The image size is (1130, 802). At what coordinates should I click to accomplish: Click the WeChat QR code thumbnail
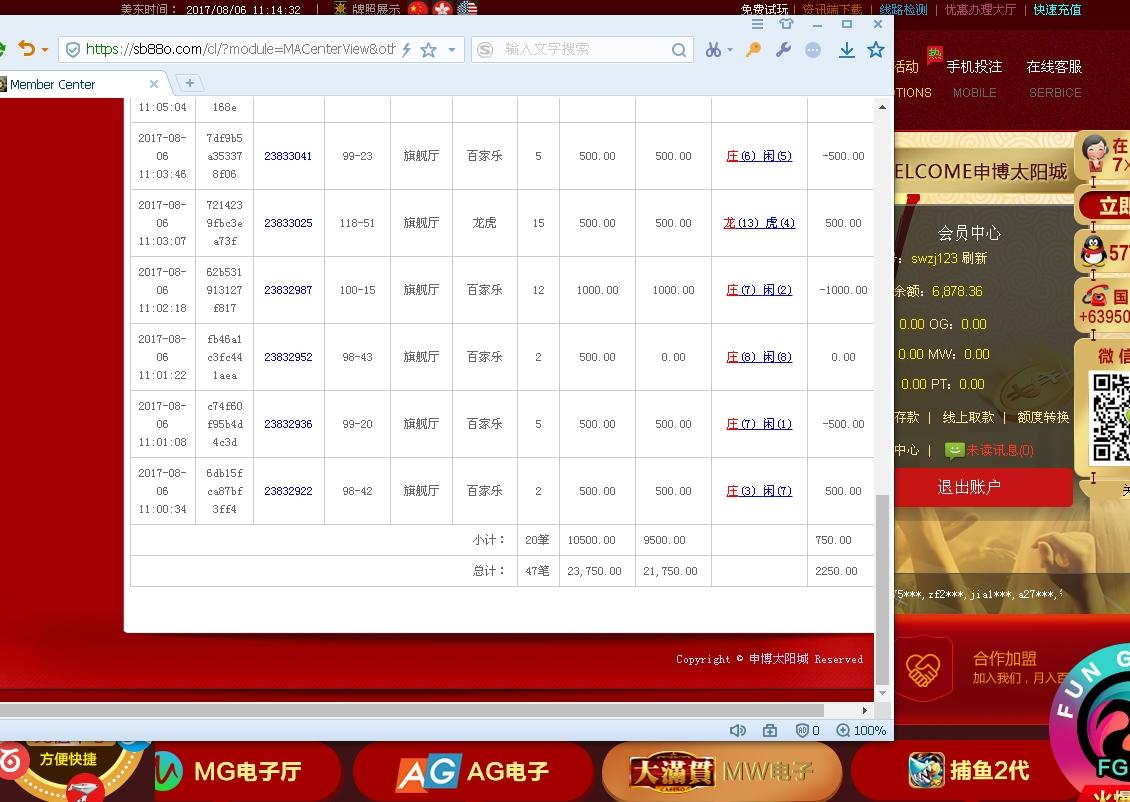[1113, 416]
